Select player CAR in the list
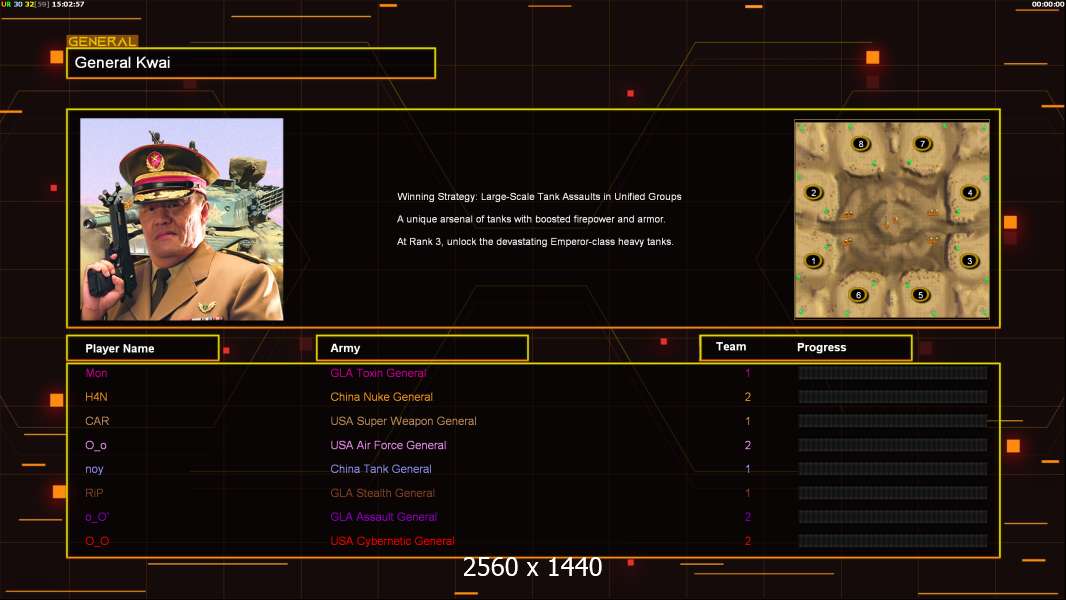1066x600 pixels. (97, 421)
